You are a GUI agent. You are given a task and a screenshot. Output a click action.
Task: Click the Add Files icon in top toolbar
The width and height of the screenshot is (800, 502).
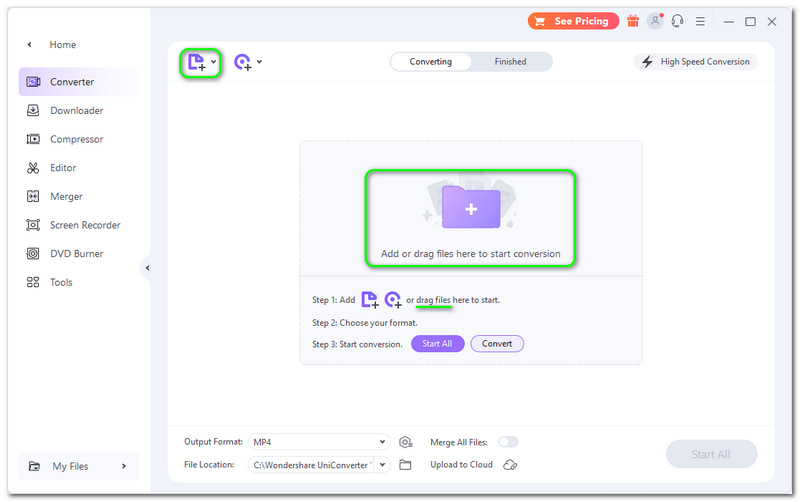point(195,62)
